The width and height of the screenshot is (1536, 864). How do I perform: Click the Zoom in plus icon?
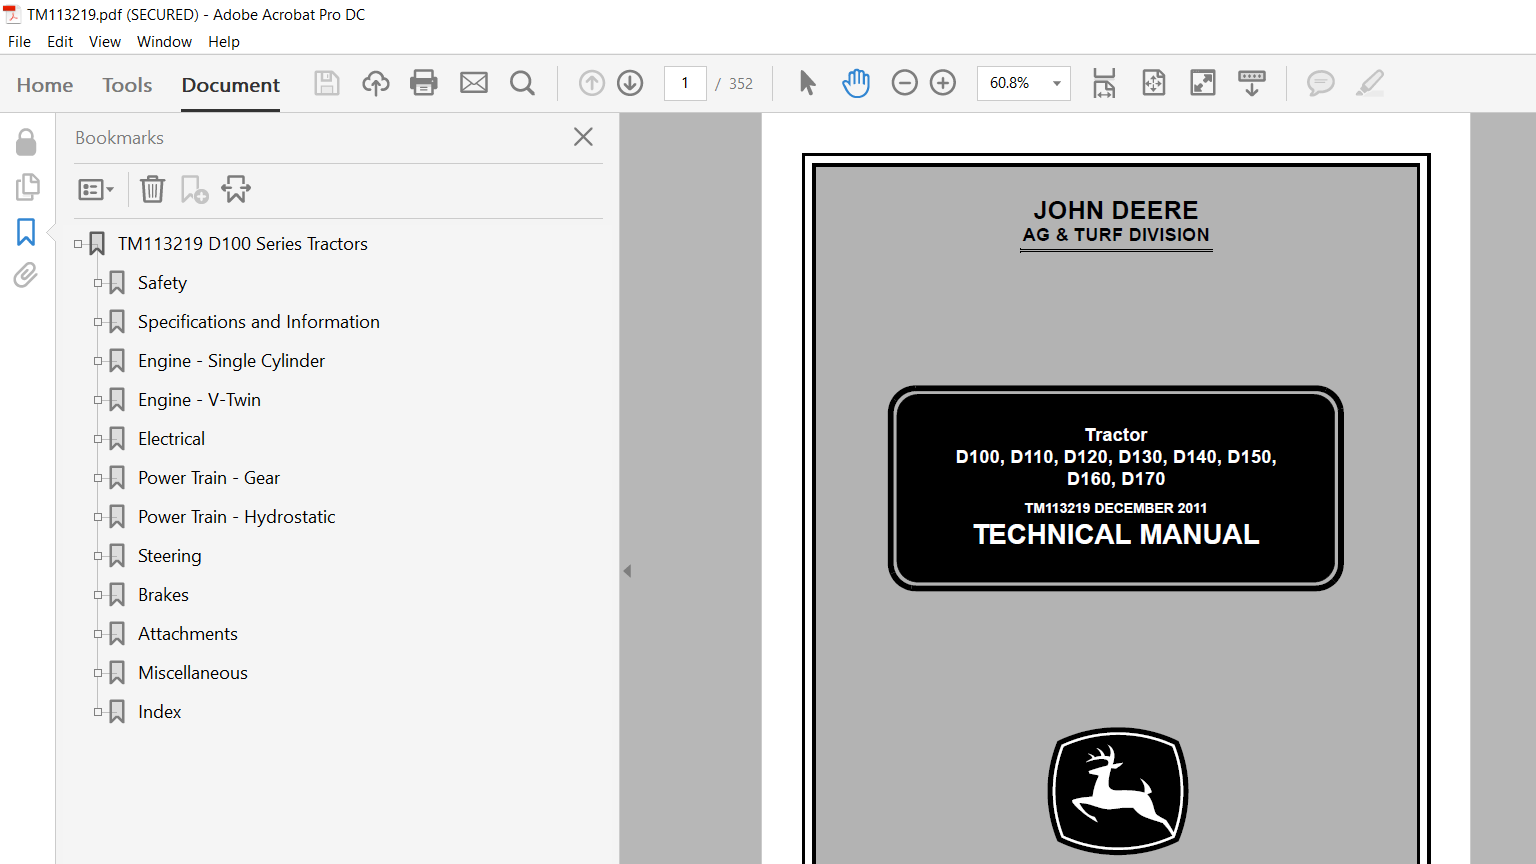pyautogui.click(x=943, y=83)
